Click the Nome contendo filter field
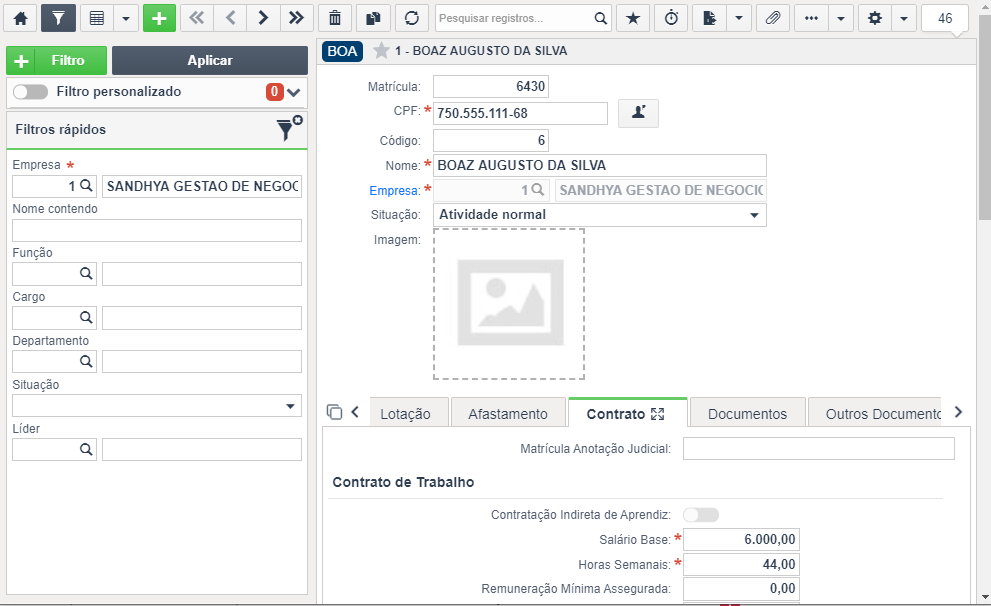The height and width of the screenshot is (606, 991). [x=157, y=231]
